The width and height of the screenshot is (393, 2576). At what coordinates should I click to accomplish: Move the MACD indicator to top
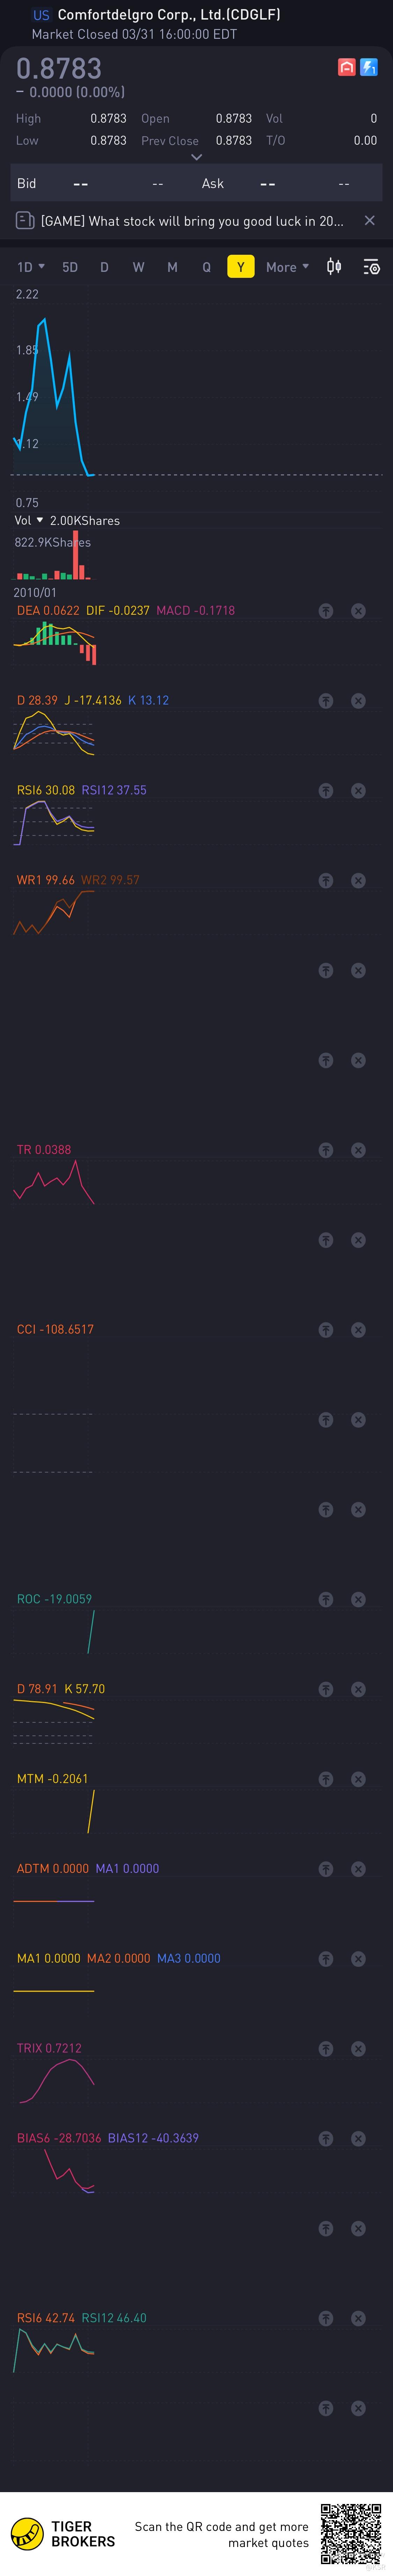click(x=326, y=611)
